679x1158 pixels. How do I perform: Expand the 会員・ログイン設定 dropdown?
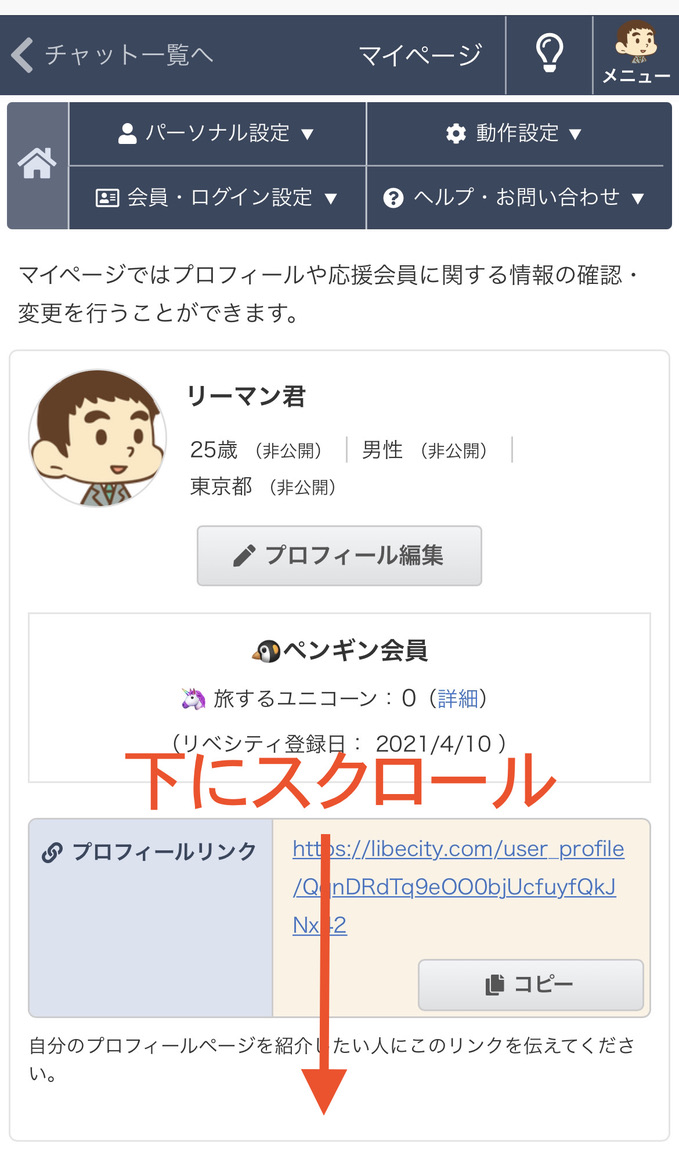tap(217, 197)
